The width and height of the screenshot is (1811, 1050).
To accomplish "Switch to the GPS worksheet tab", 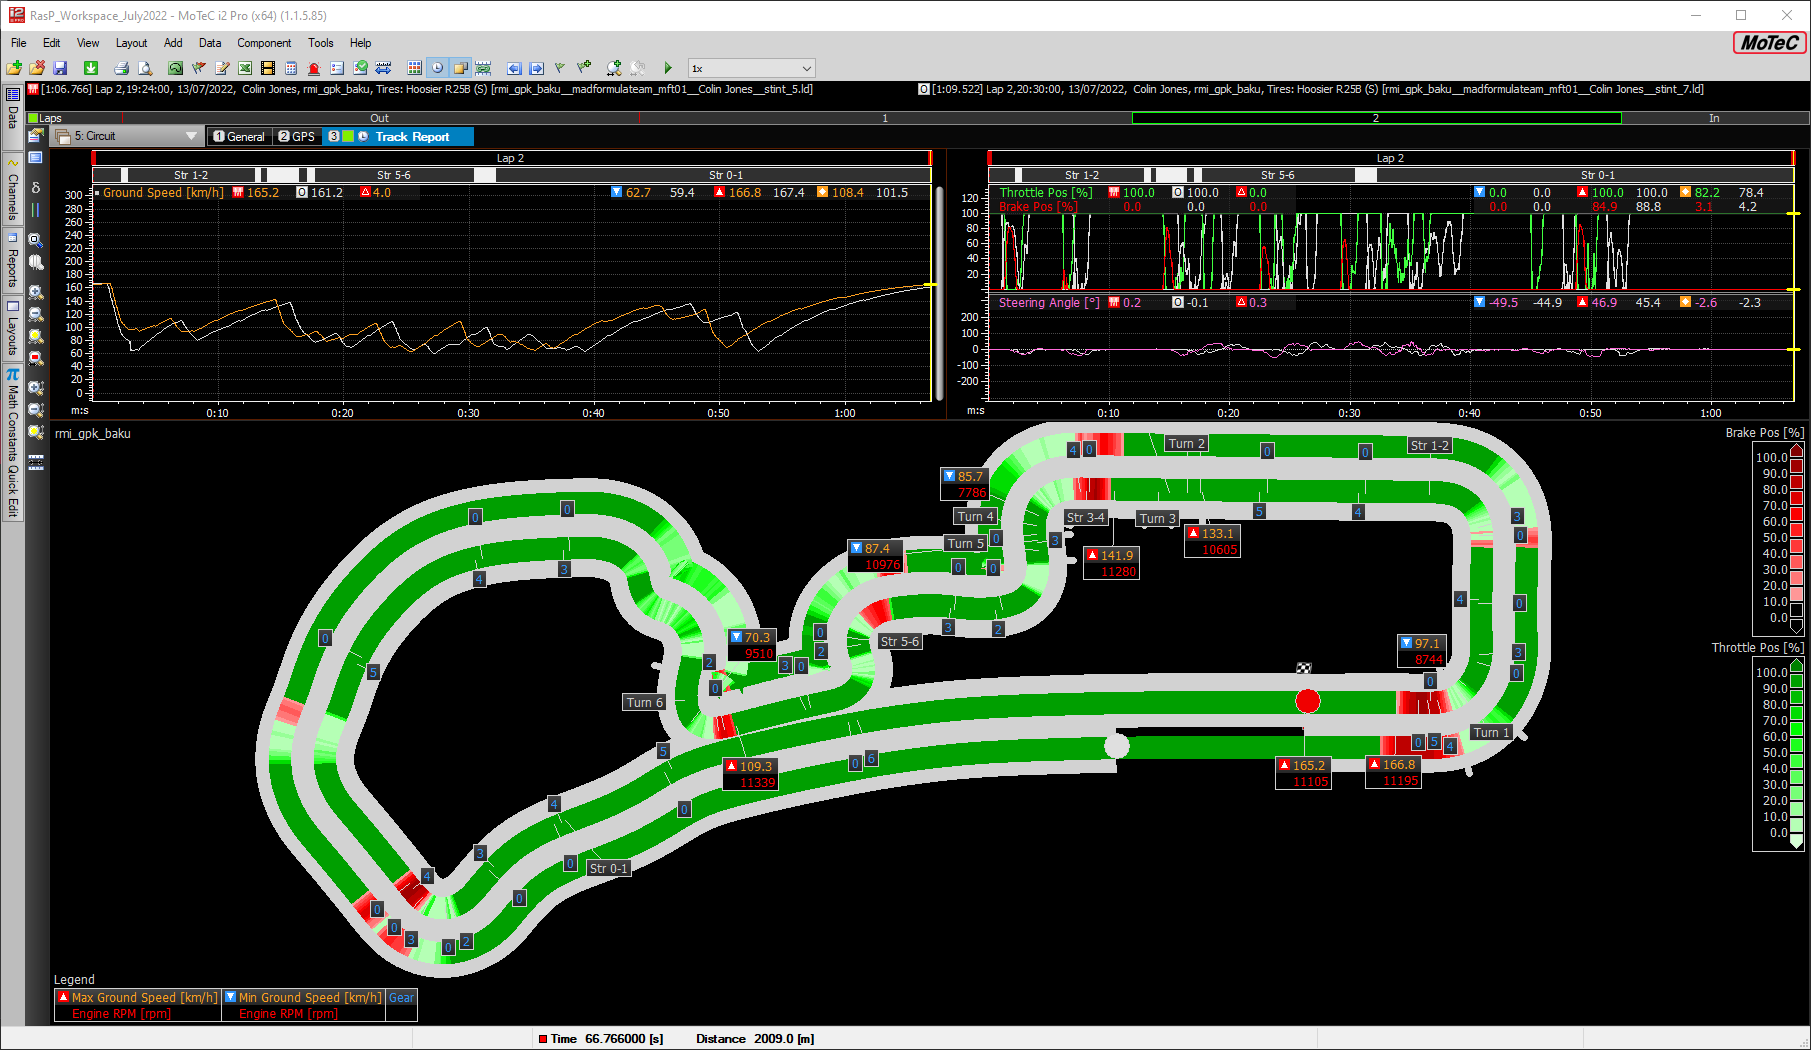I will click(297, 137).
